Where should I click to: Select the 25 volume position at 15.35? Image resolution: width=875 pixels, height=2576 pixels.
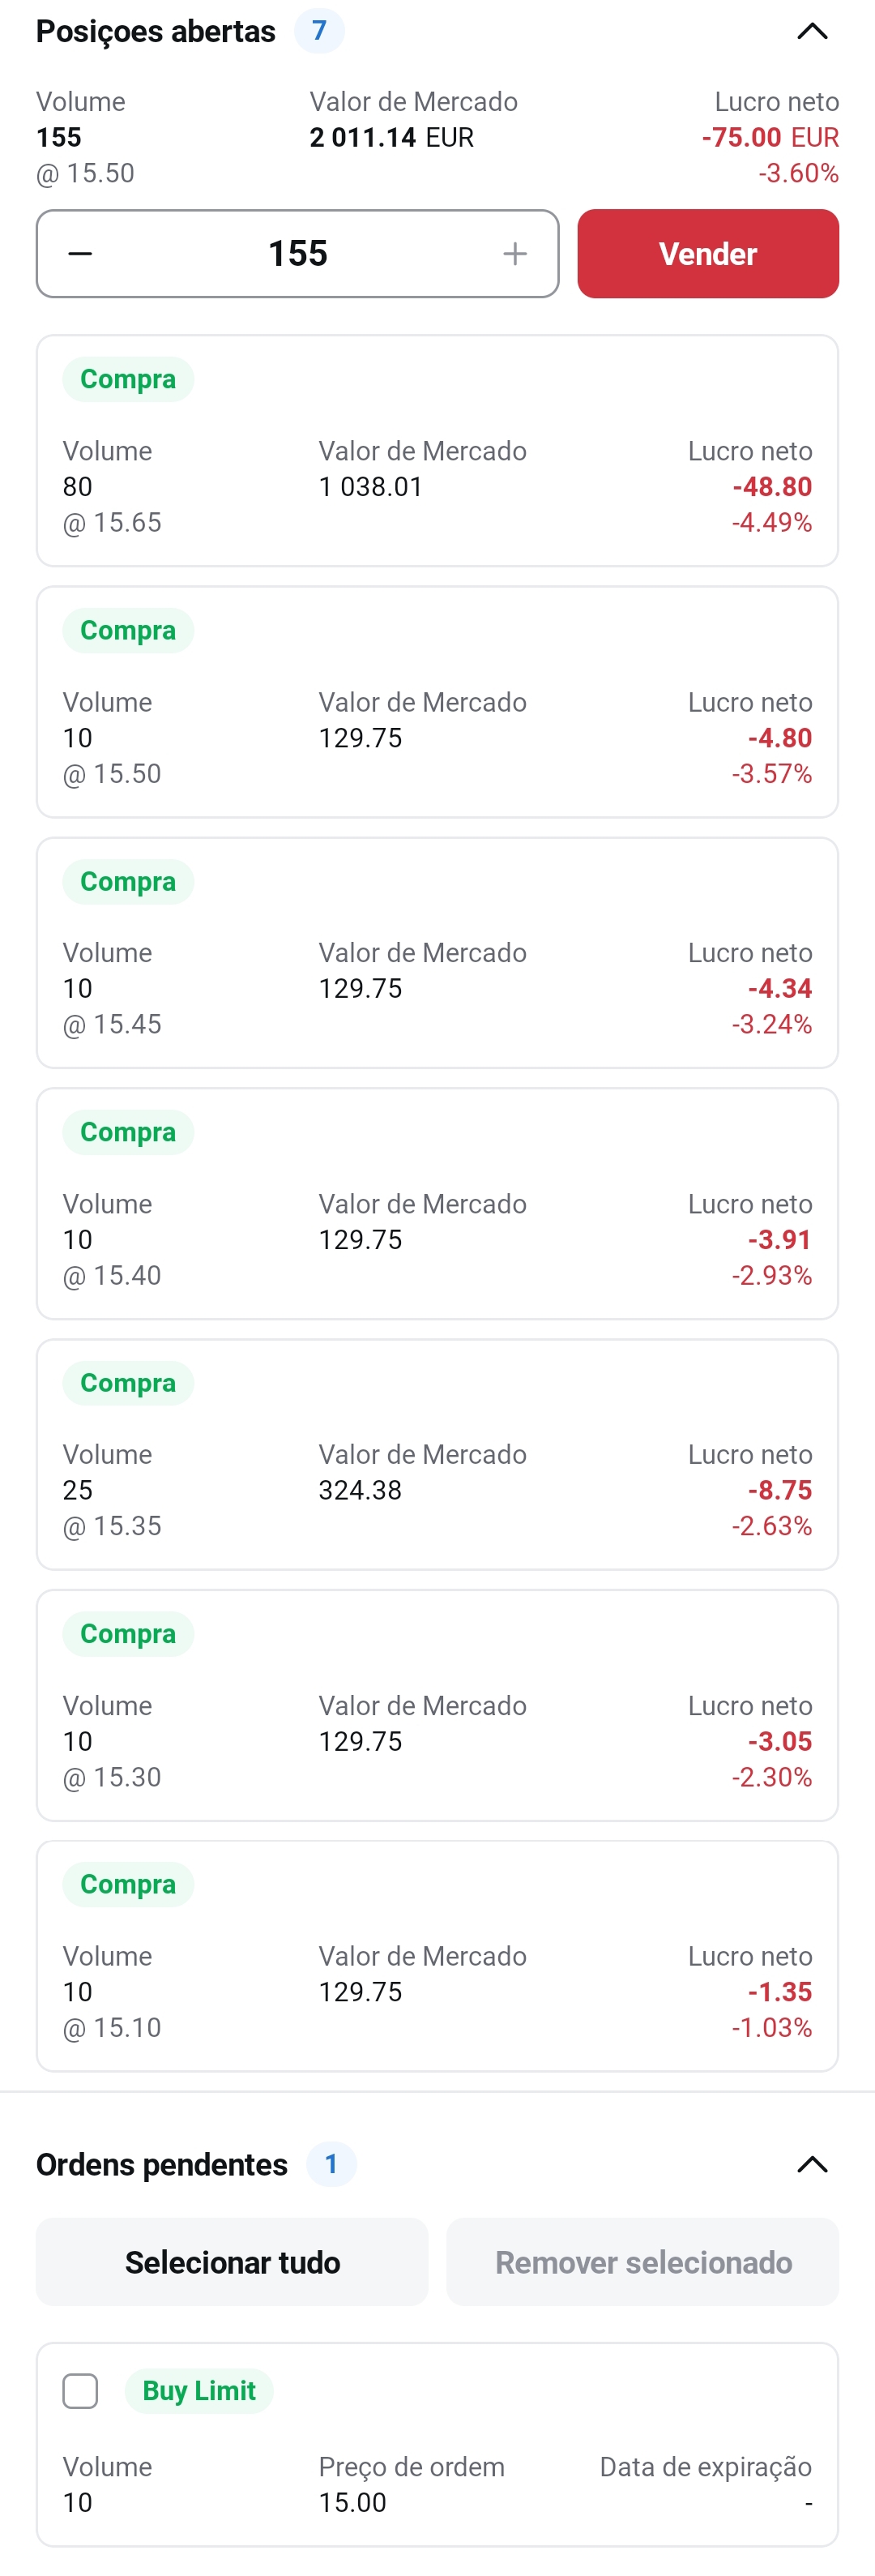437,1455
